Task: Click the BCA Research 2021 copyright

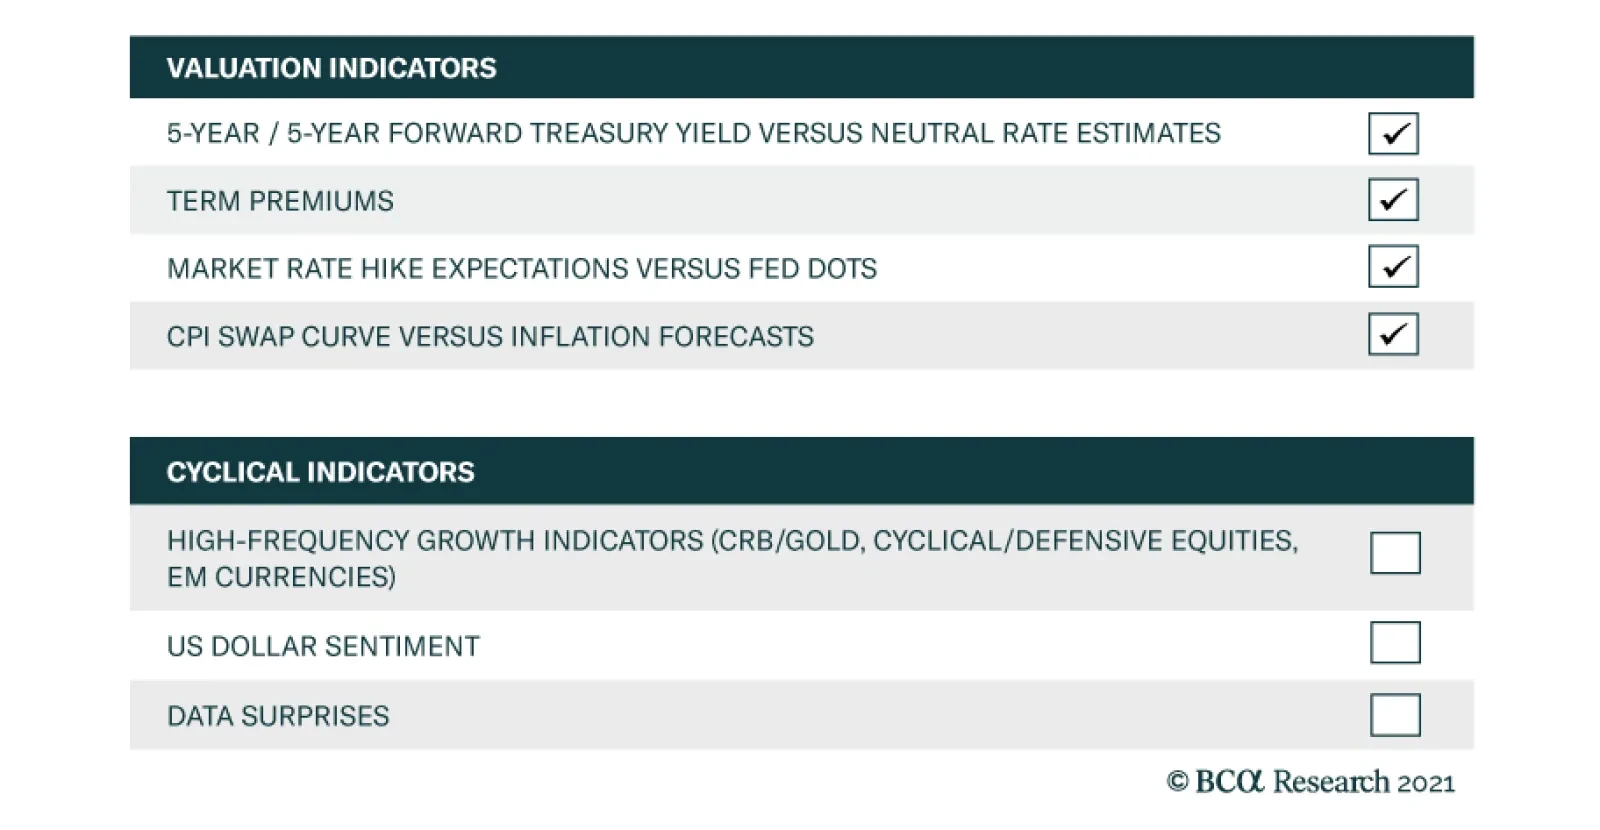Action: [1310, 782]
